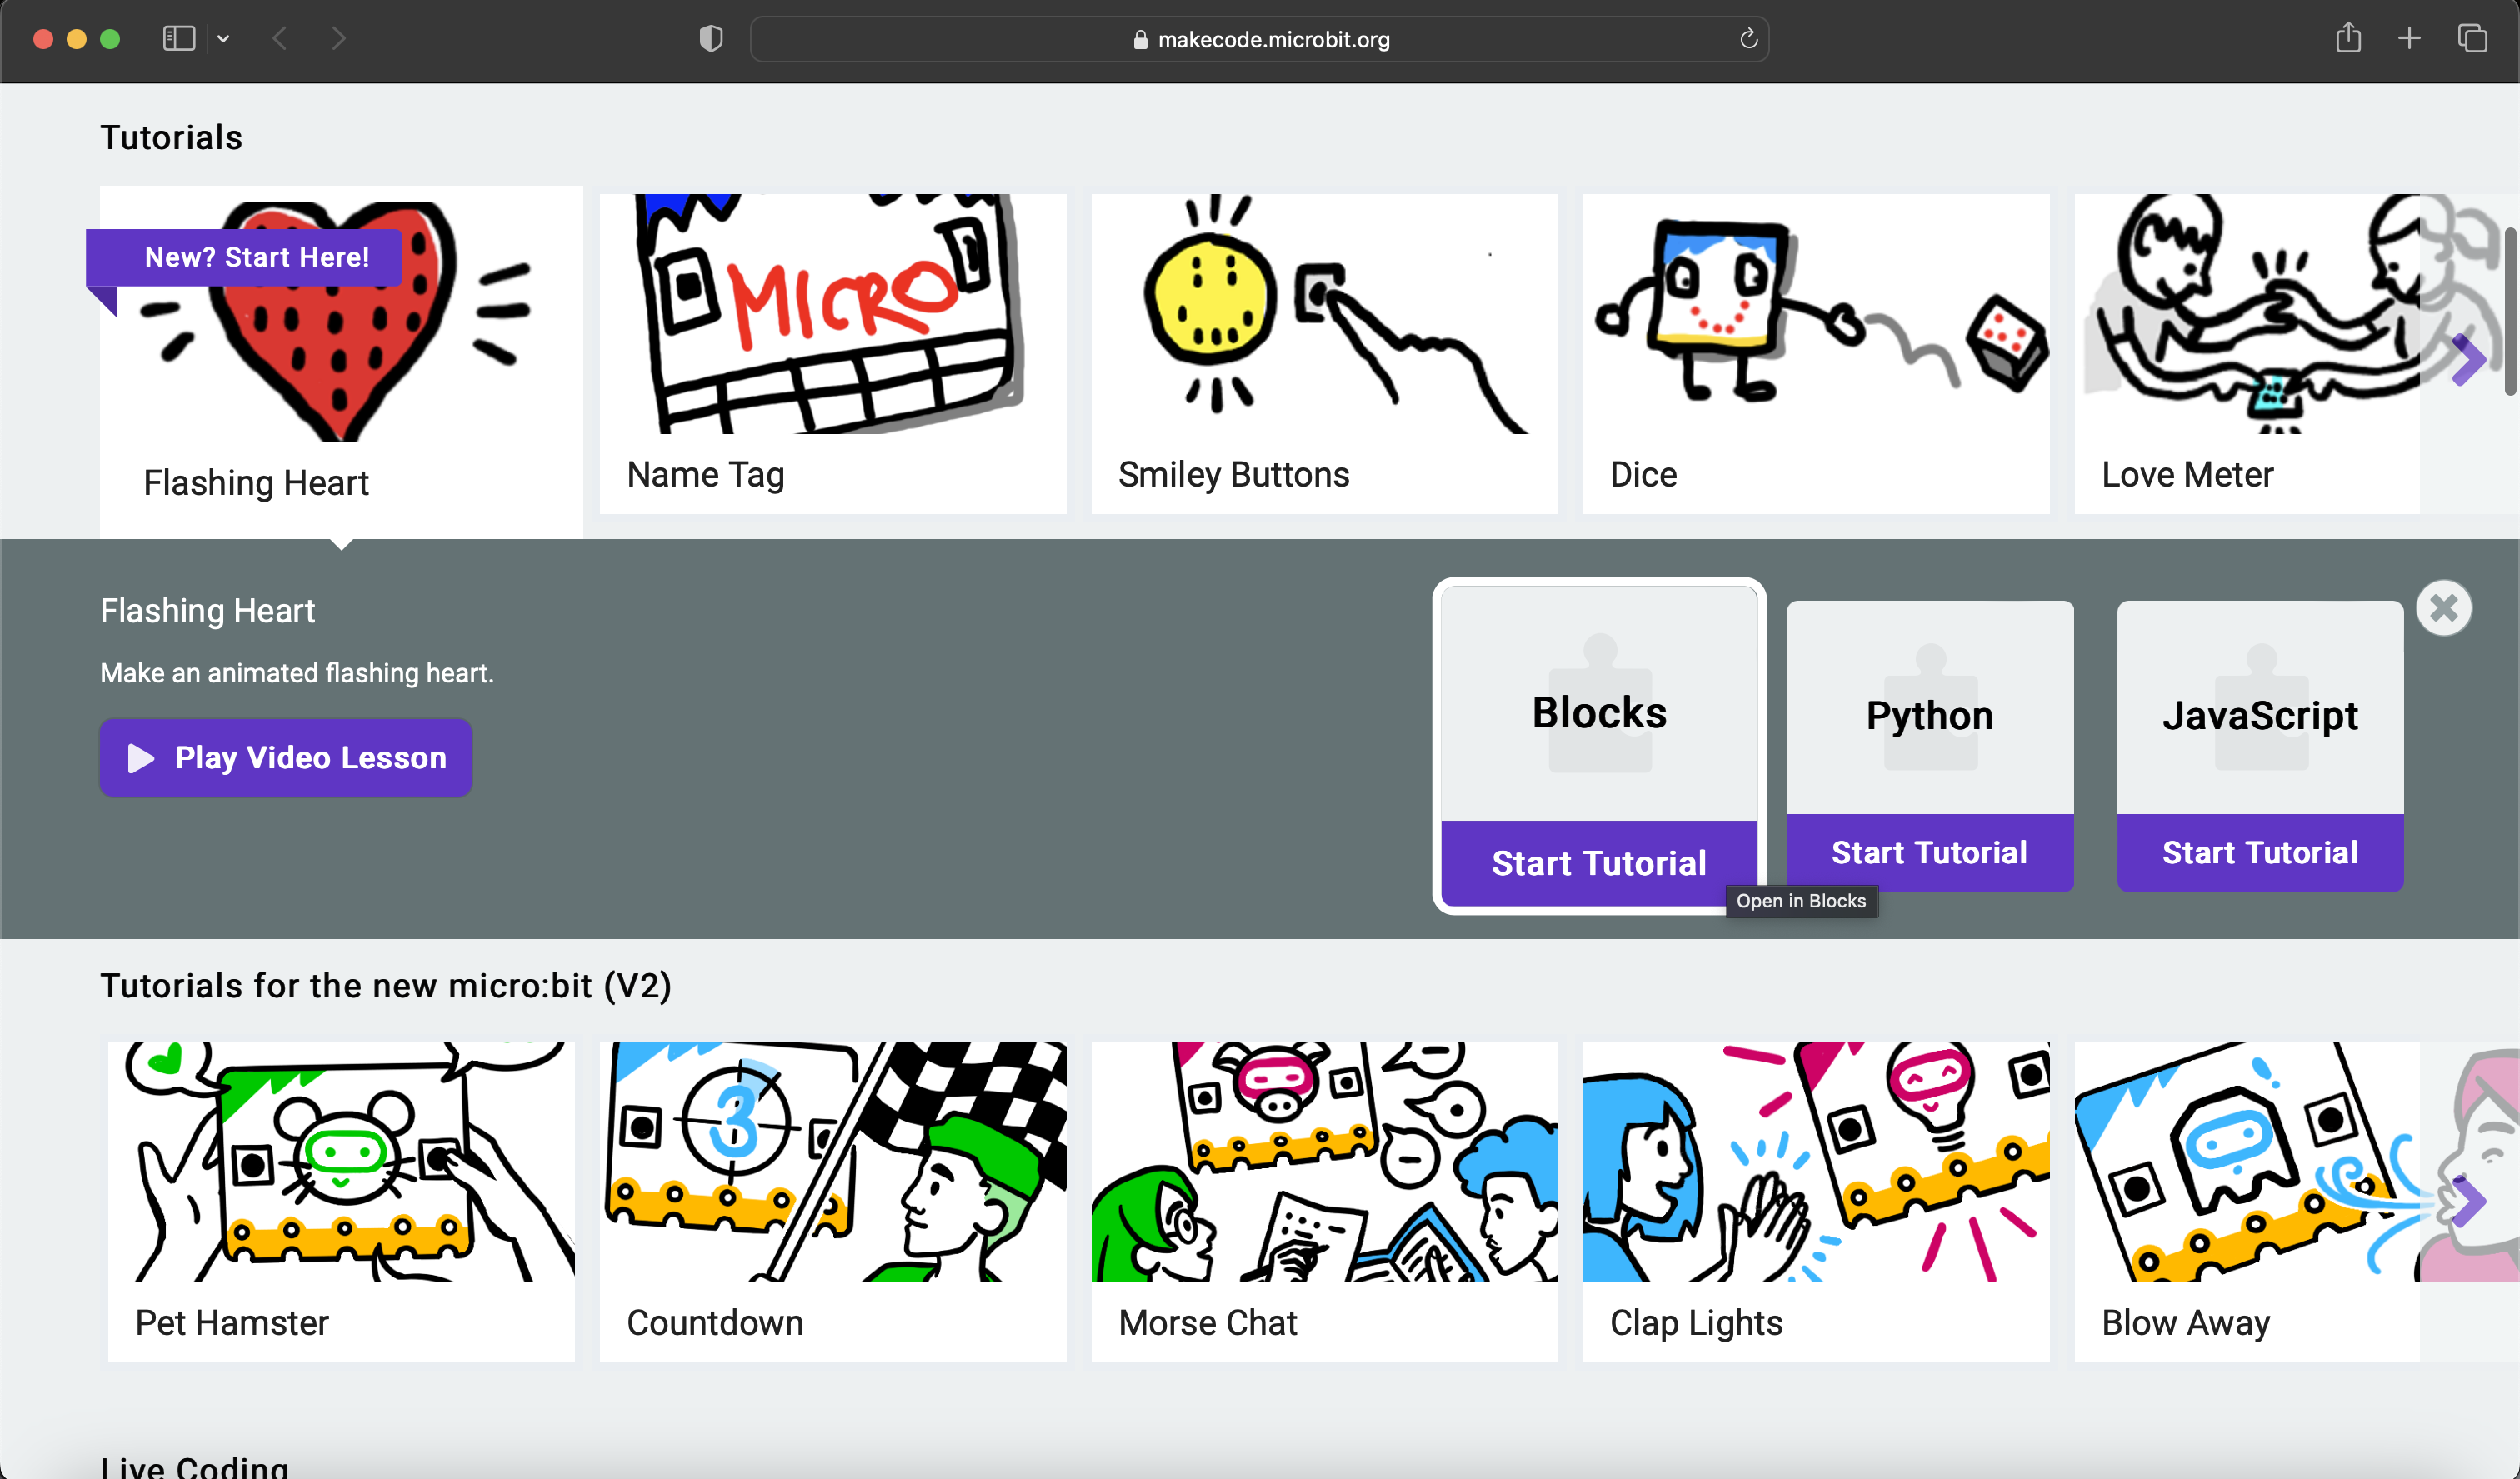The height and width of the screenshot is (1479, 2520).
Task: Open a new tab with plus icon
Action: (x=2409, y=39)
